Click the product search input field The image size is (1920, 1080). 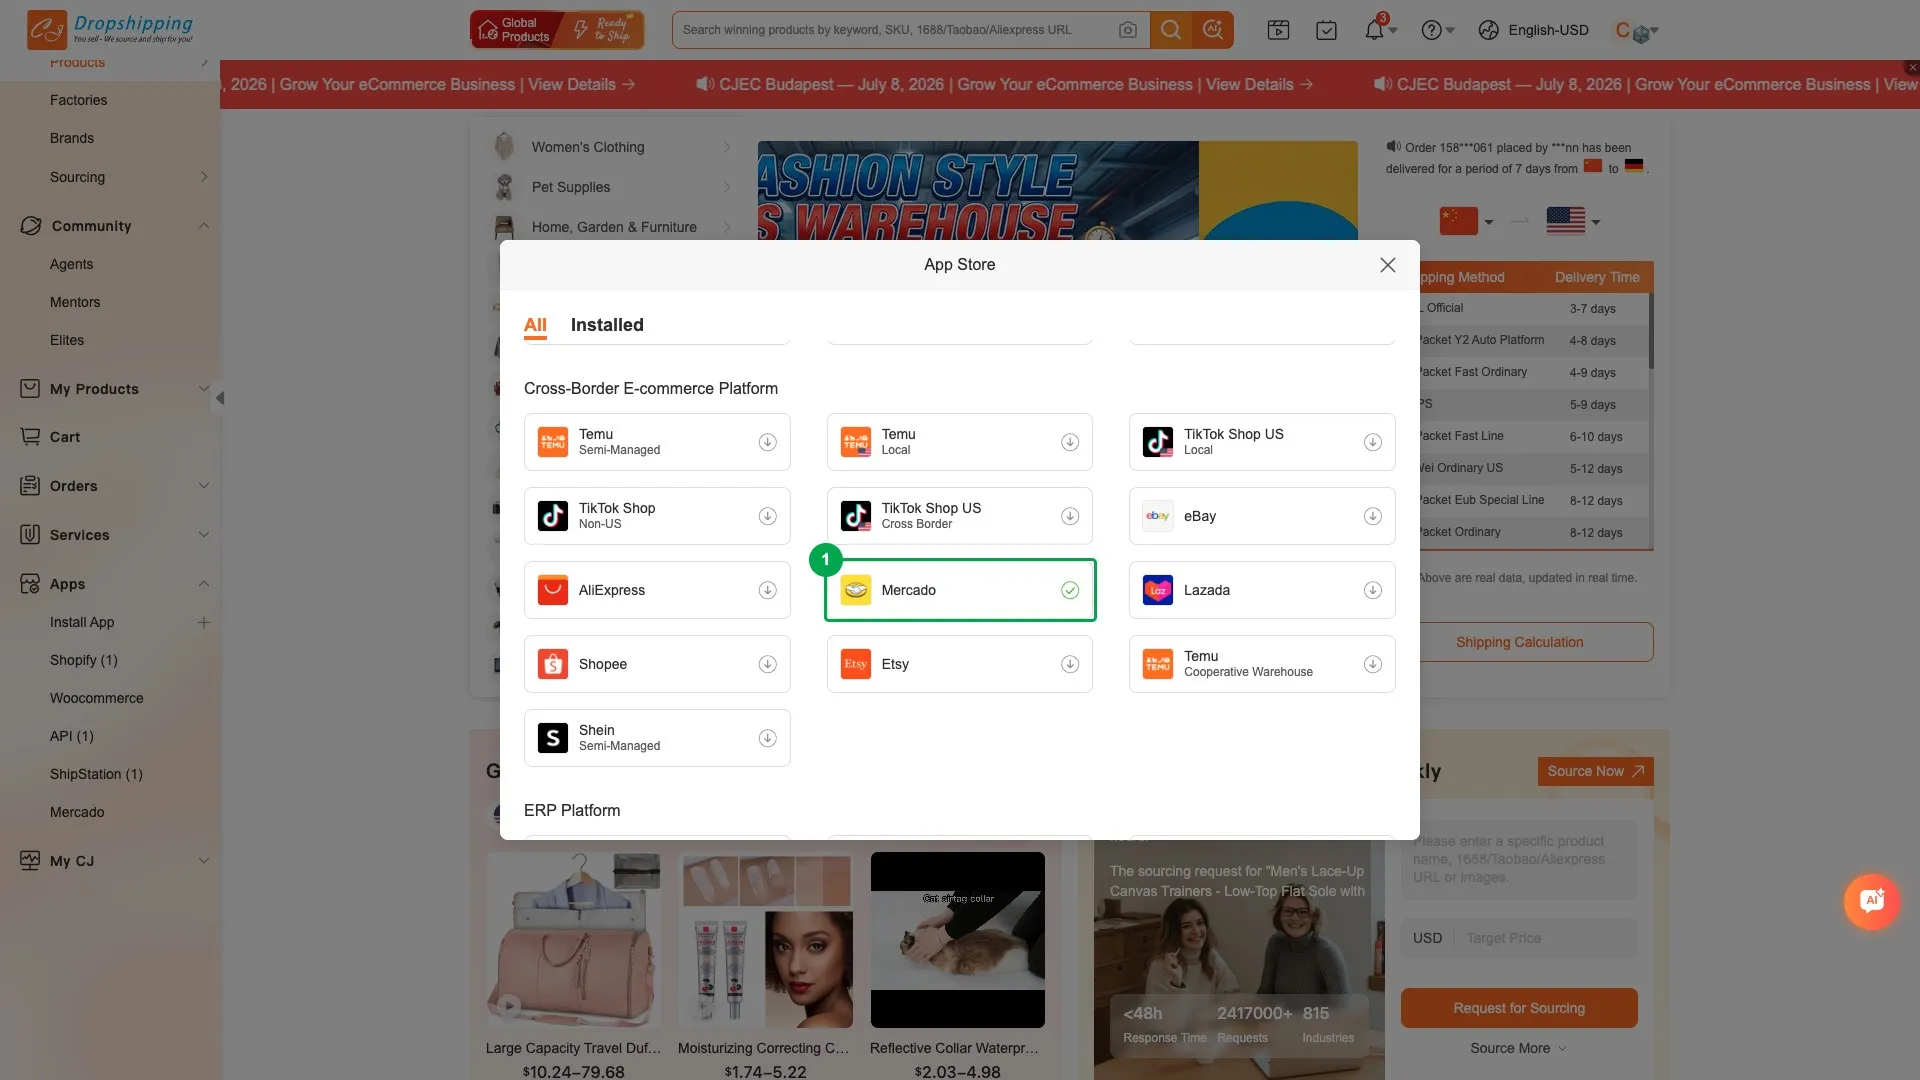895,30
